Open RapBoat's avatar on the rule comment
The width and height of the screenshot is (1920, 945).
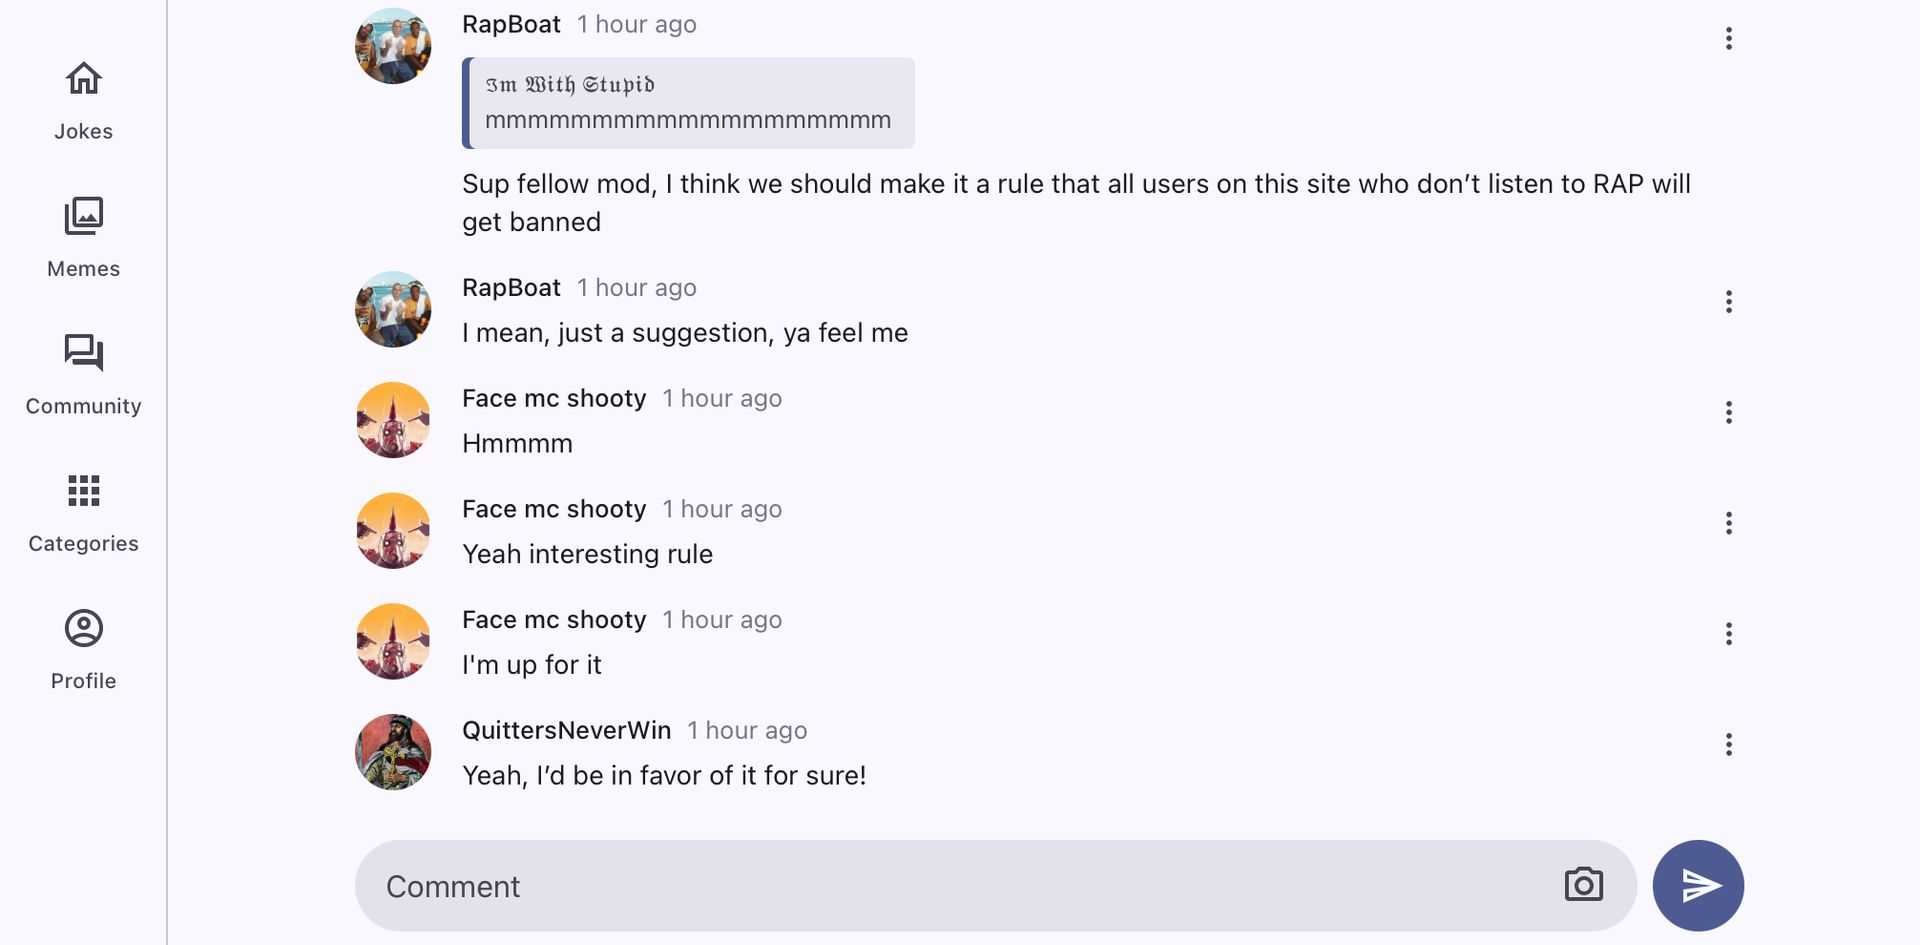point(393,46)
